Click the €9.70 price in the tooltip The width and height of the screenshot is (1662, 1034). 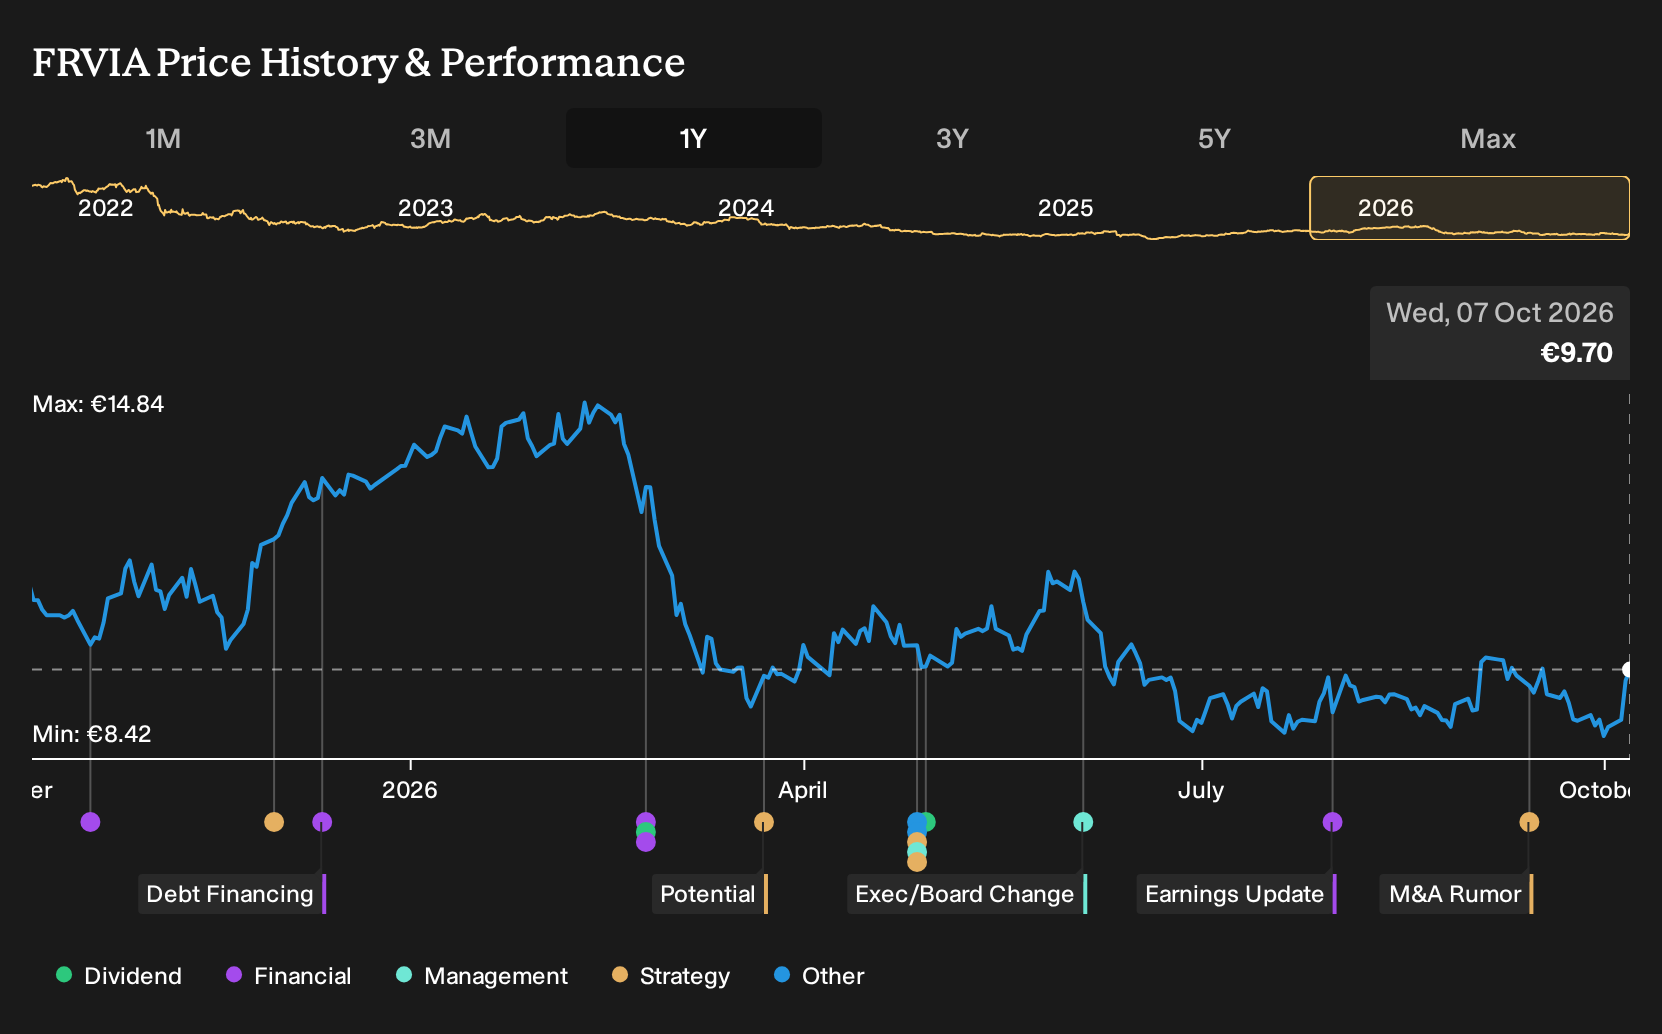coord(1577,353)
